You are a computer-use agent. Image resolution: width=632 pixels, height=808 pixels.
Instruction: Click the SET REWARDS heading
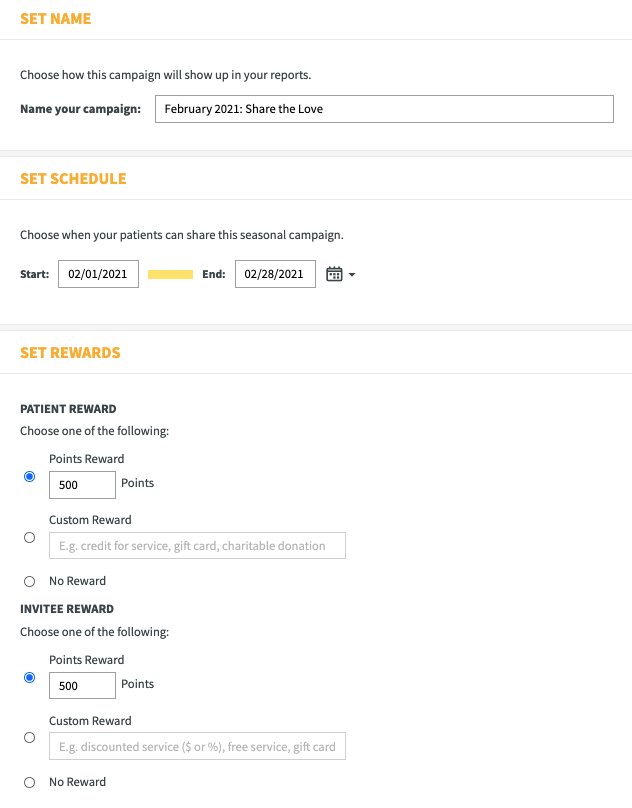point(70,353)
